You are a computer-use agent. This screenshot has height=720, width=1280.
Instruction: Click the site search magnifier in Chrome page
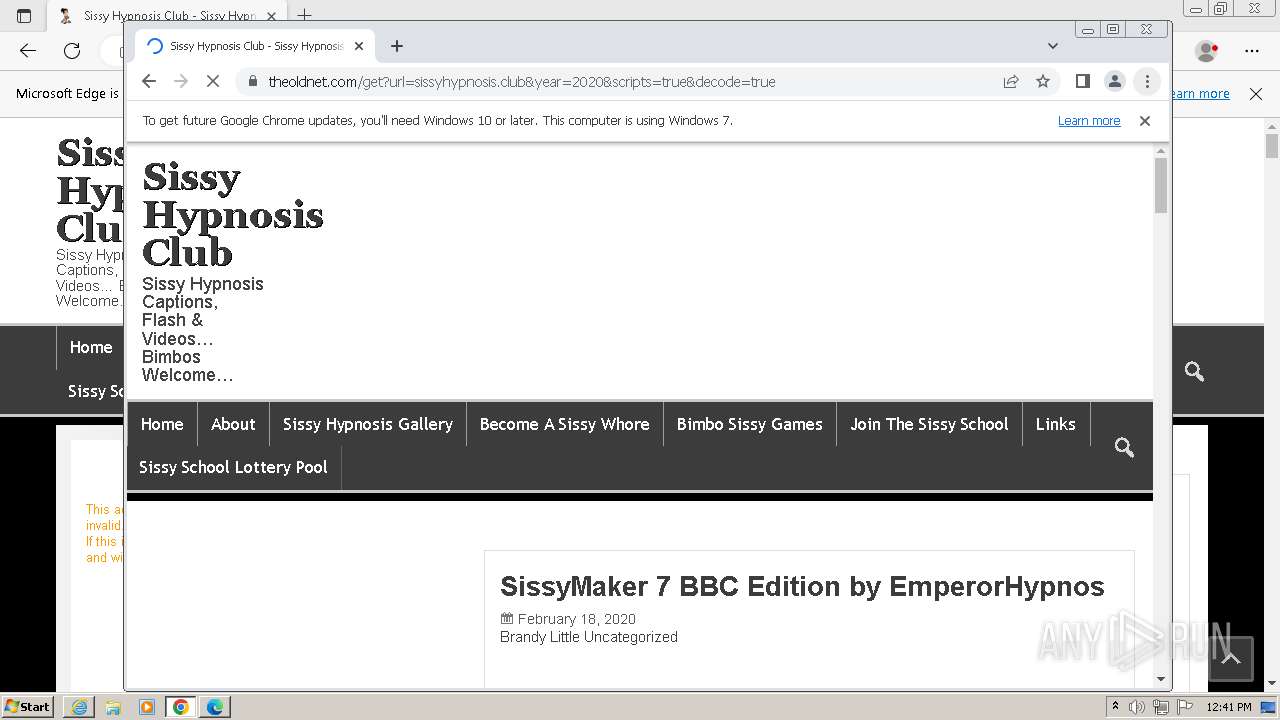(x=1124, y=447)
